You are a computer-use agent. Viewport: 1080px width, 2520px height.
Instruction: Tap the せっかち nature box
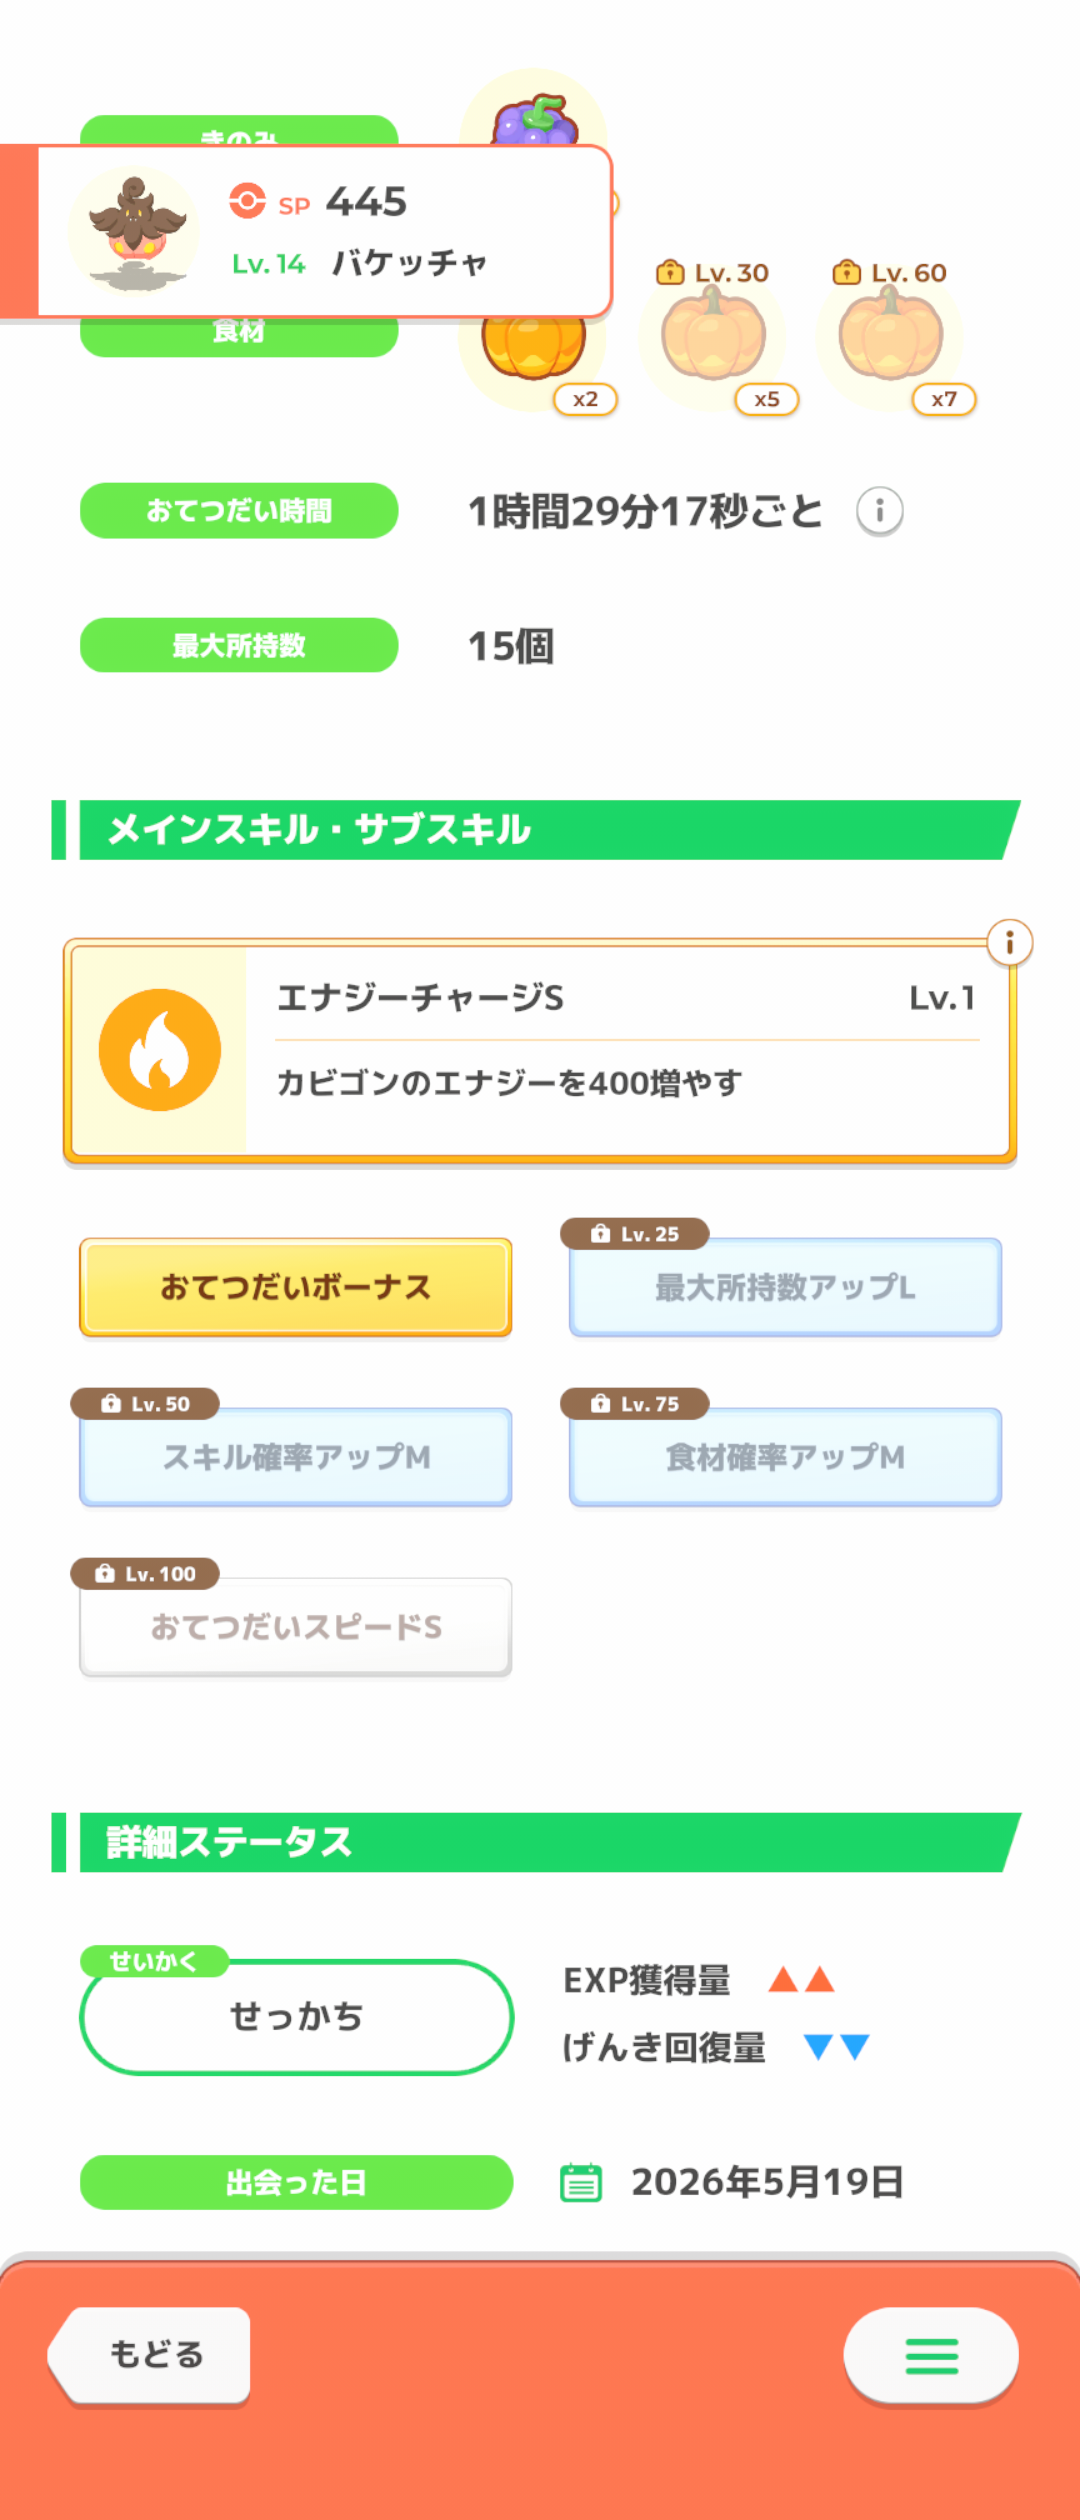(296, 2017)
